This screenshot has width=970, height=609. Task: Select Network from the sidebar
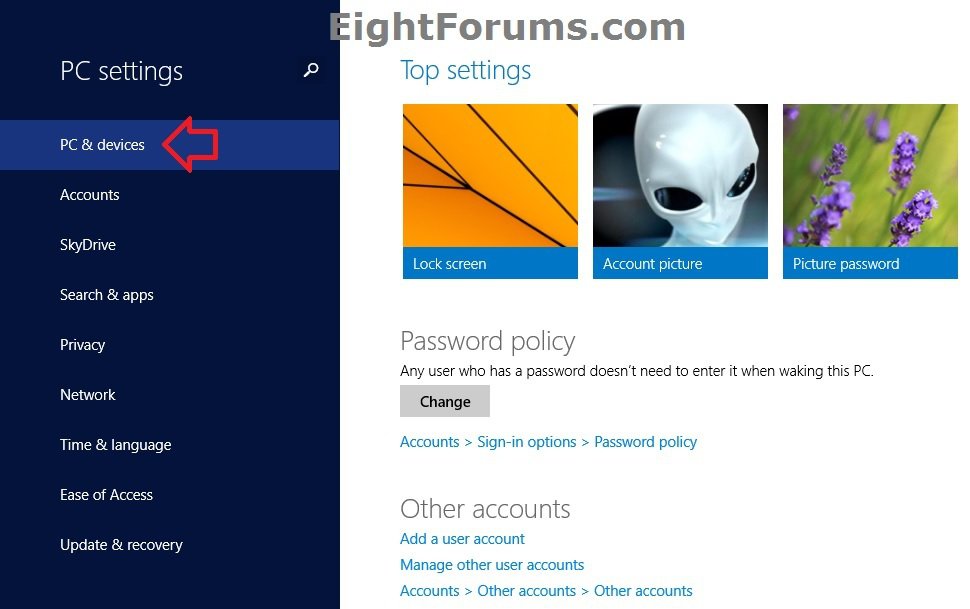170,395
